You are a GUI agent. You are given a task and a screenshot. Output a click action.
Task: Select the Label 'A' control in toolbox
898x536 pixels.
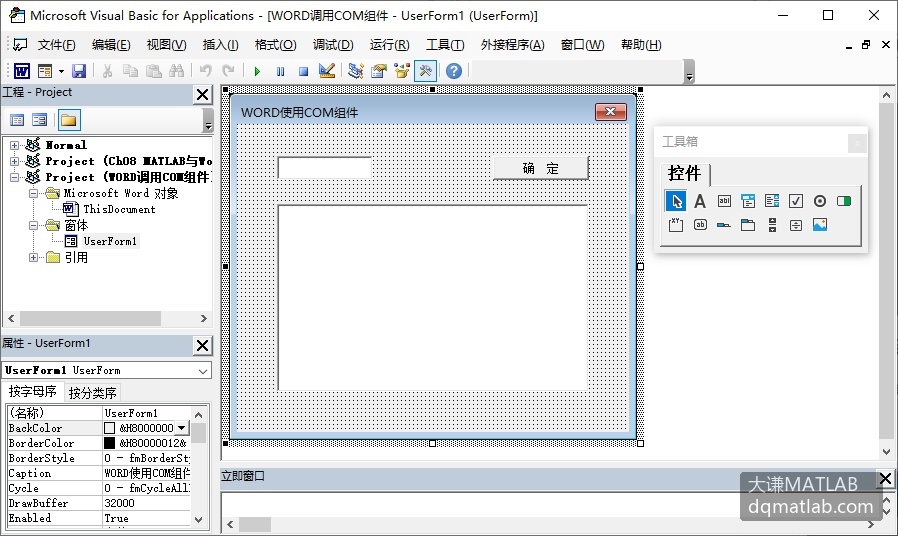[700, 201]
